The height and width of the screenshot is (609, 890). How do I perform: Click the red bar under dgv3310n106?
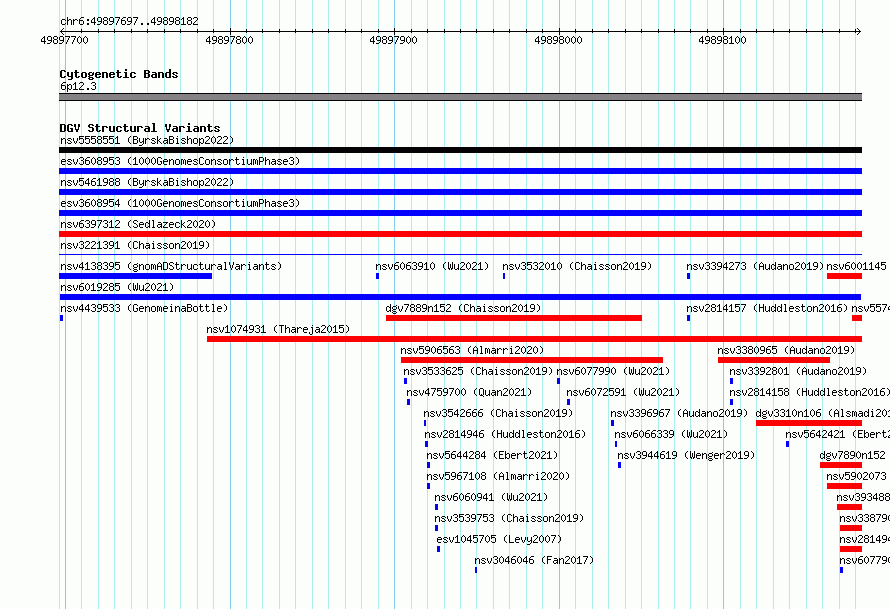click(x=809, y=423)
